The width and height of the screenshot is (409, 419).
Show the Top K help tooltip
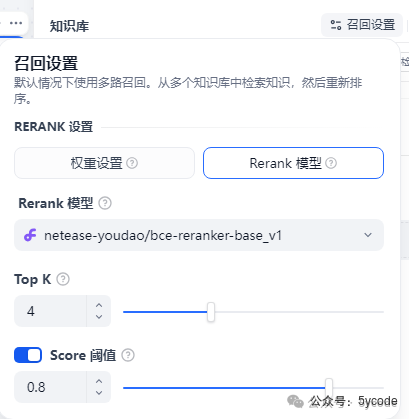63,279
